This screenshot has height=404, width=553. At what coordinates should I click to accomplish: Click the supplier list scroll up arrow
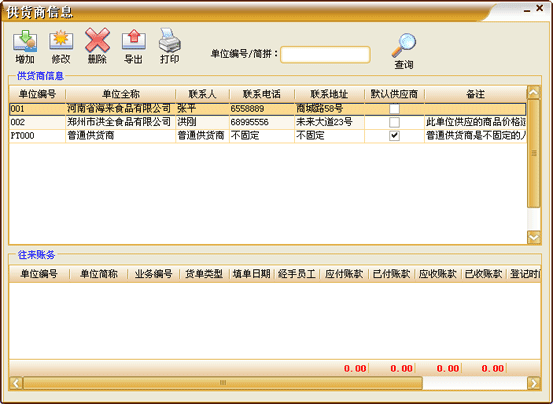point(534,93)
